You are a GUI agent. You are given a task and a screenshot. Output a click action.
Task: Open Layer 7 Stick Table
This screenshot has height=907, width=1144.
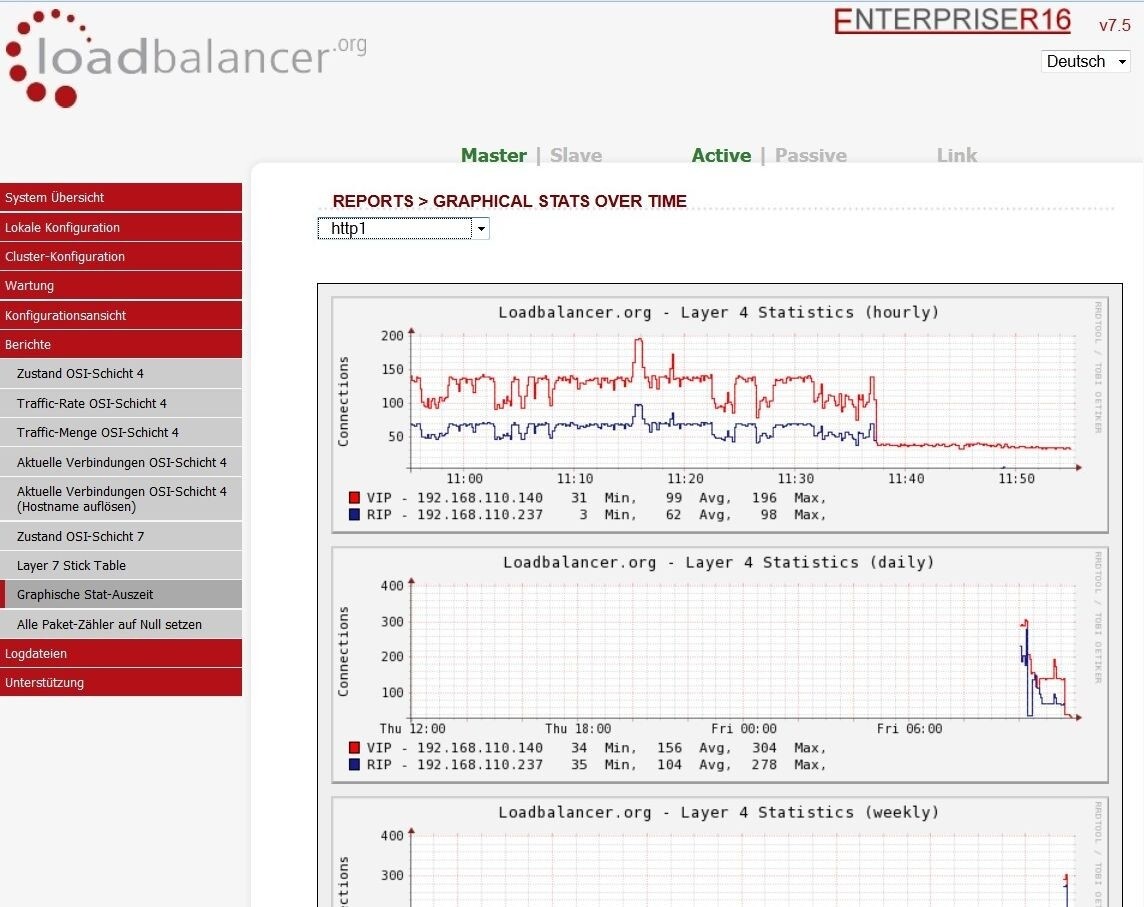click(x=121, y=566)
